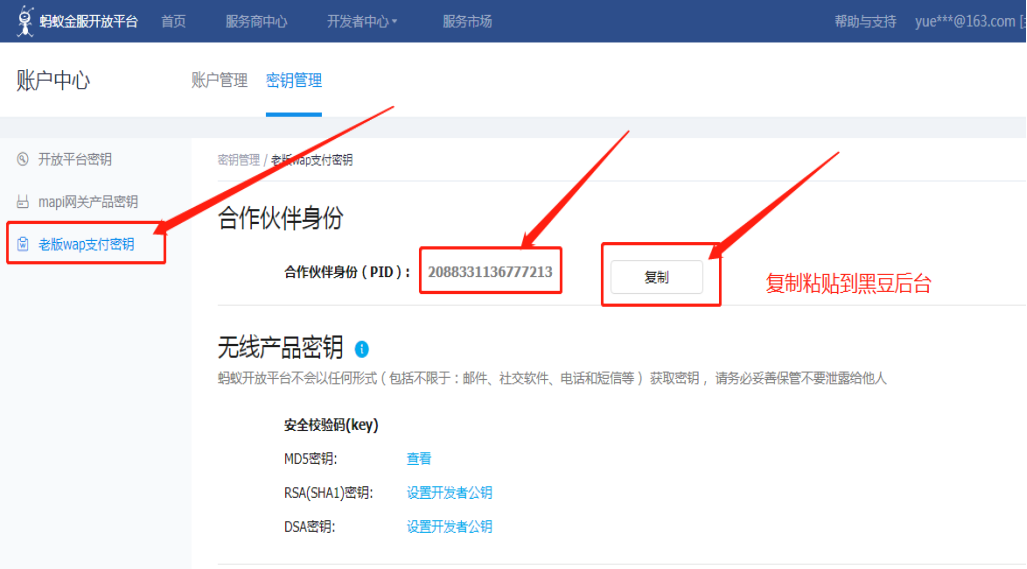Switch to the 账户管理 tab
The height and width of the screenshot is (569, 1027).
click(219, 81)
